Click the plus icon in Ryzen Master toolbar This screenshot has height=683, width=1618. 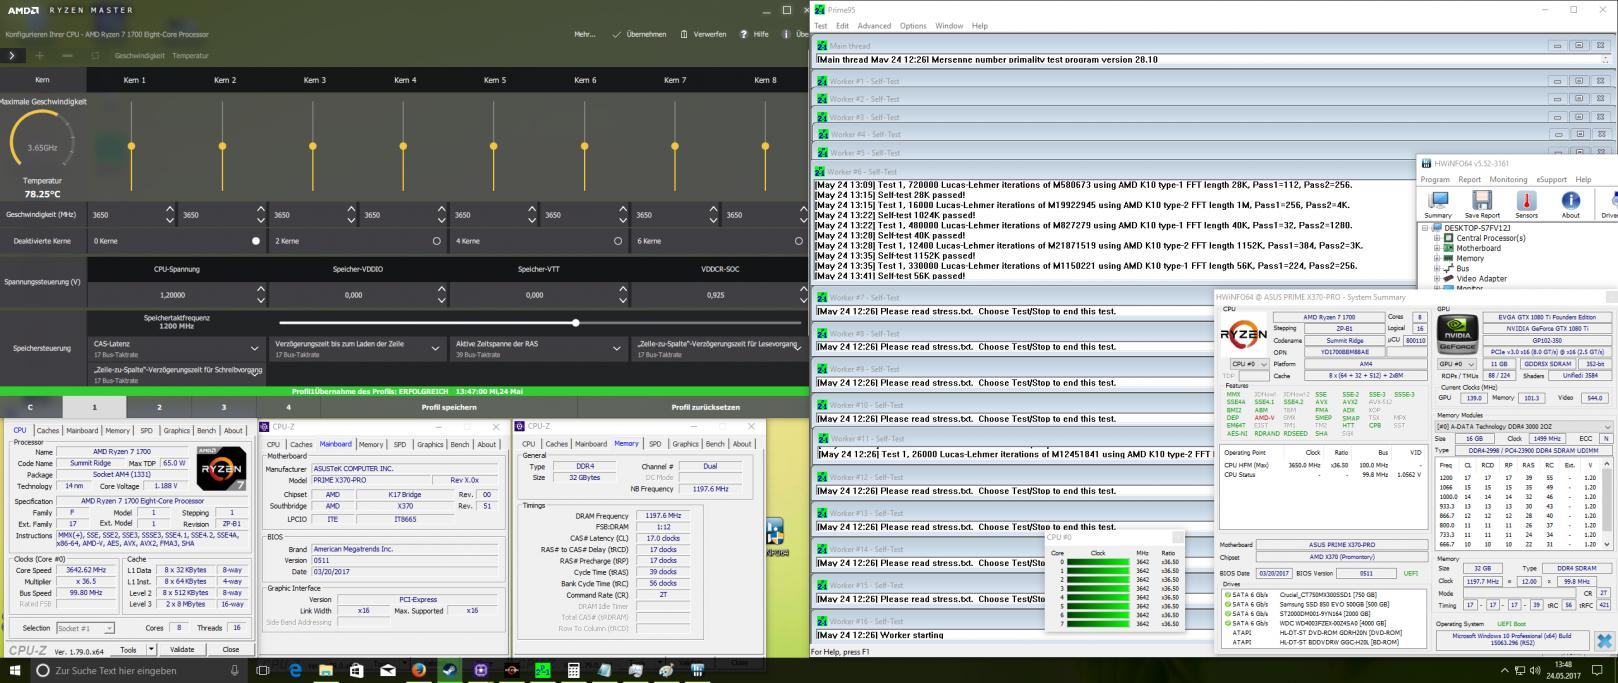(x=39, y=56)
